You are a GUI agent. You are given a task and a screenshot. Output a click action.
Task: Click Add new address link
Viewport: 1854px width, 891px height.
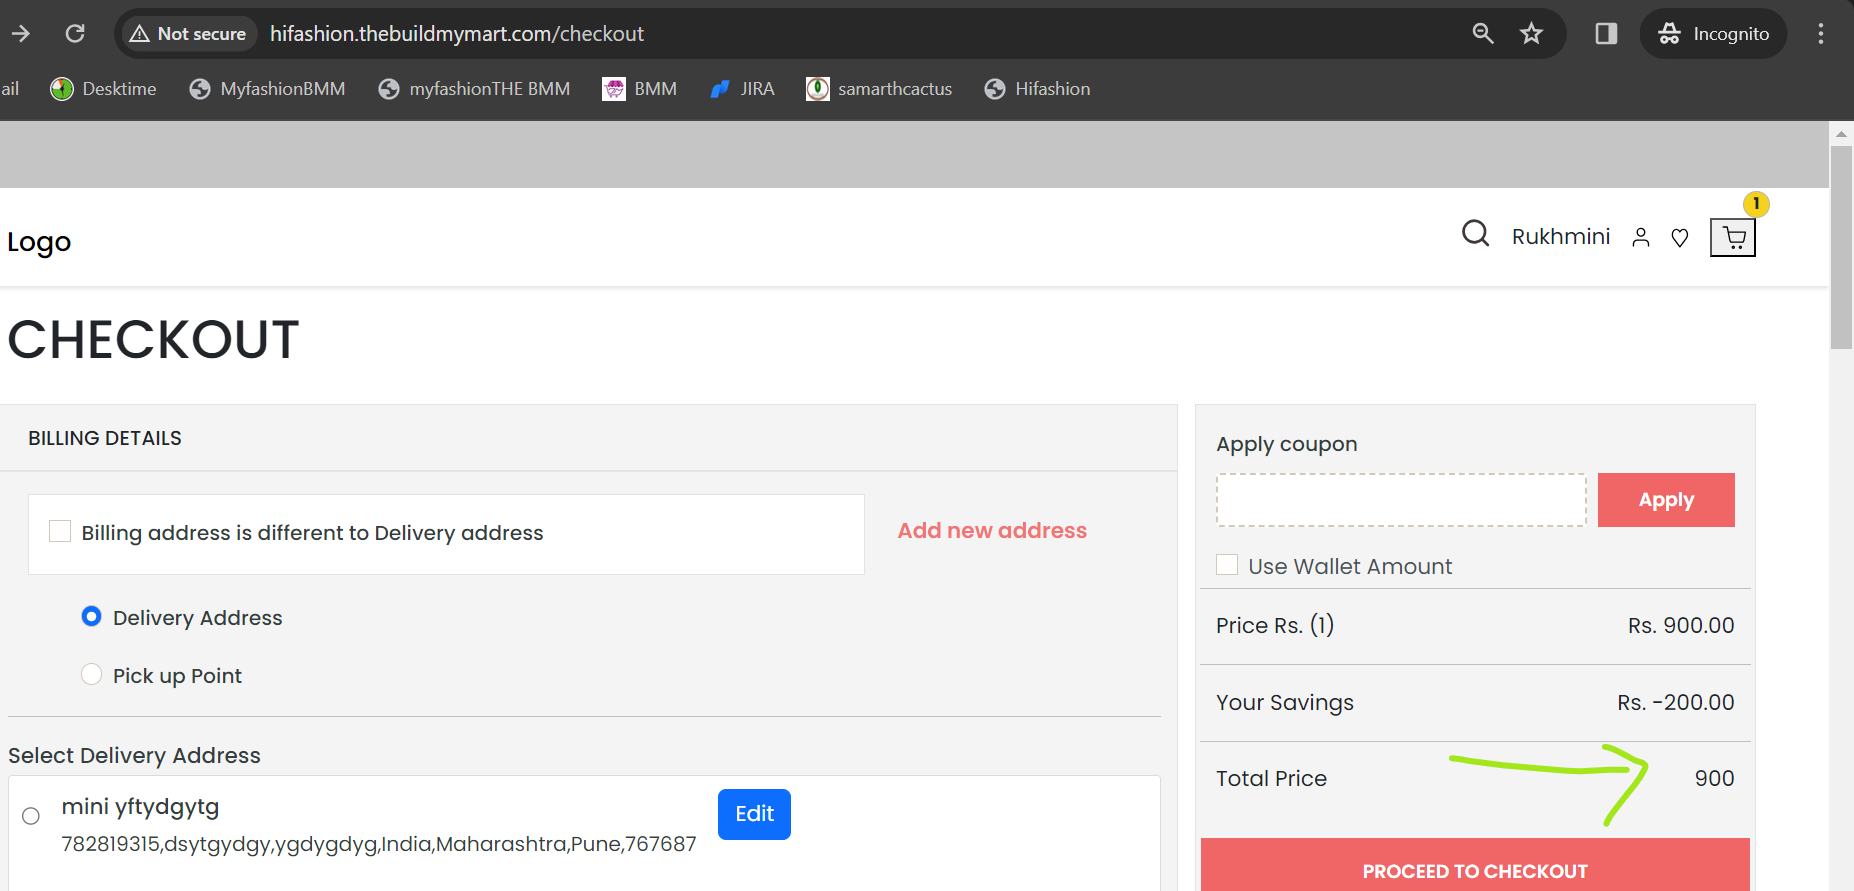tap(992, 531)
